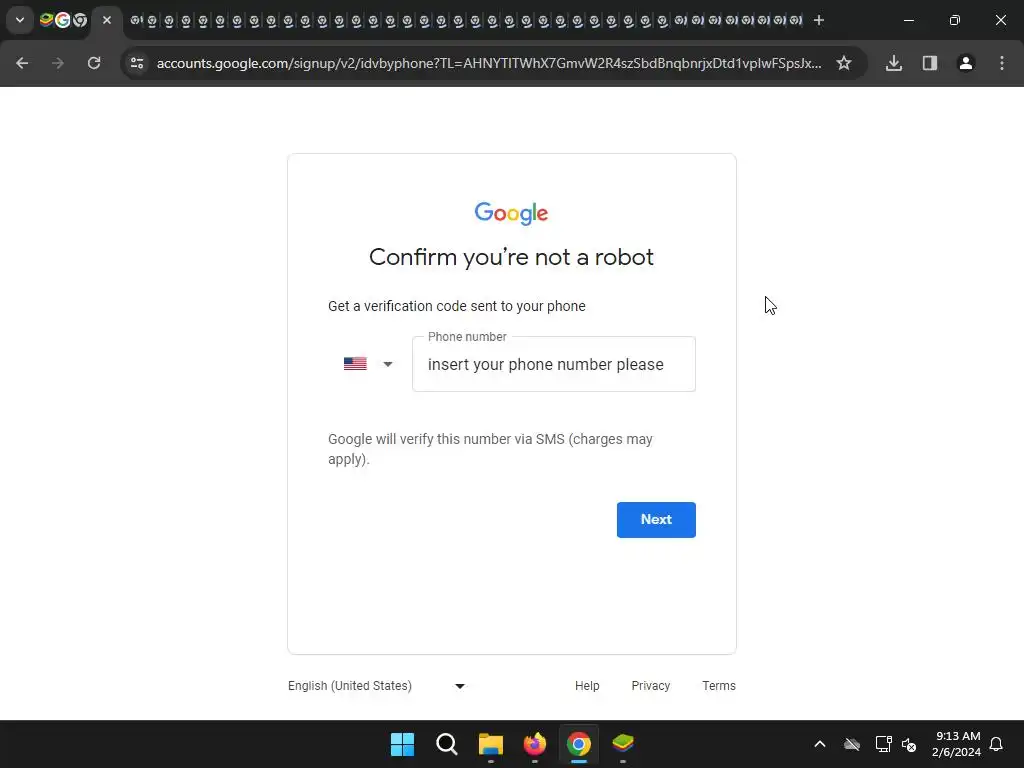View site information icon in address bar
1024x768 pixels.
click(x=137, y=63)
